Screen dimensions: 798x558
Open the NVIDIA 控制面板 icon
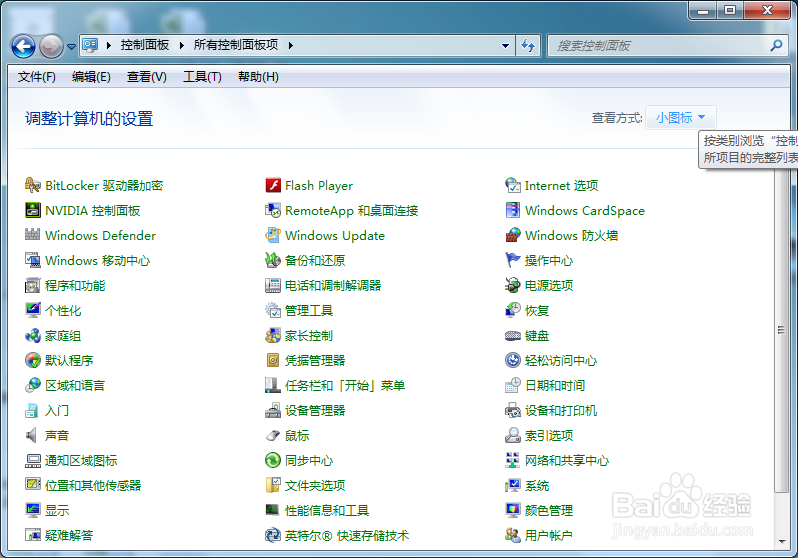pos(33,210)
